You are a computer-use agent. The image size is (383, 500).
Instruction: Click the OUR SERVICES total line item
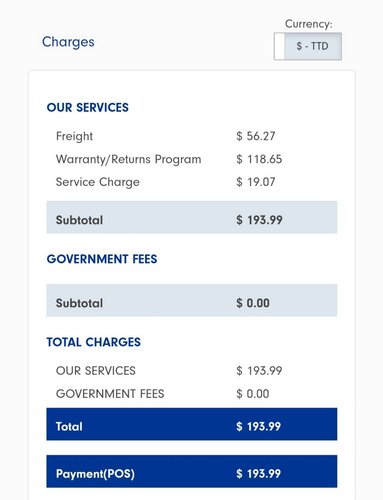click(x=96, y=371)
